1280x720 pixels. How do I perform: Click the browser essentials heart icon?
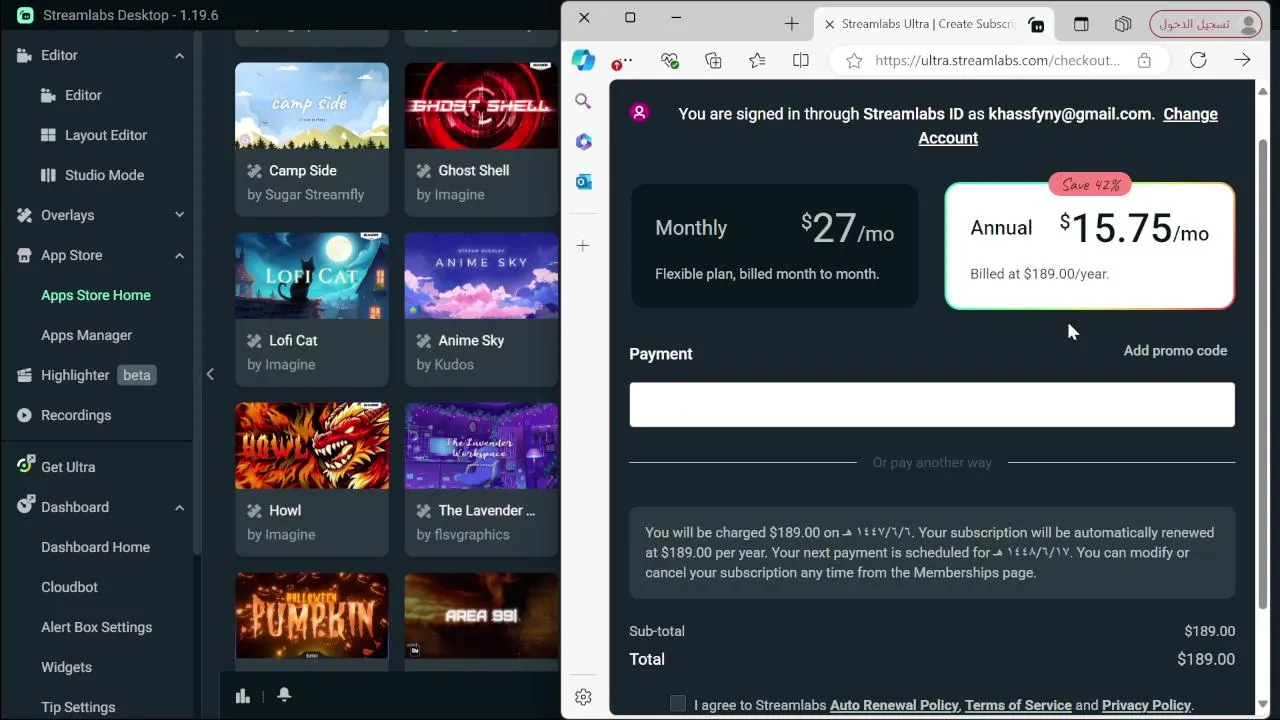click(x=670, y=61)
